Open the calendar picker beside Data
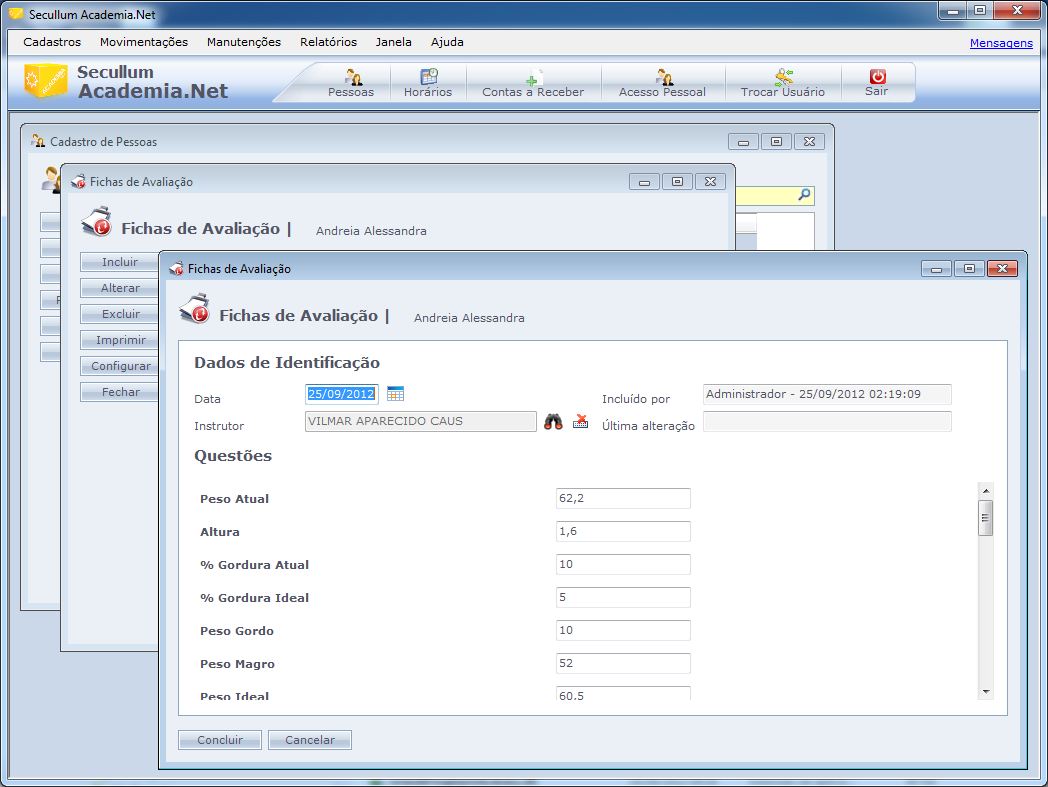The width and height of the screenshot is (1048, 787). pos(395,394)
